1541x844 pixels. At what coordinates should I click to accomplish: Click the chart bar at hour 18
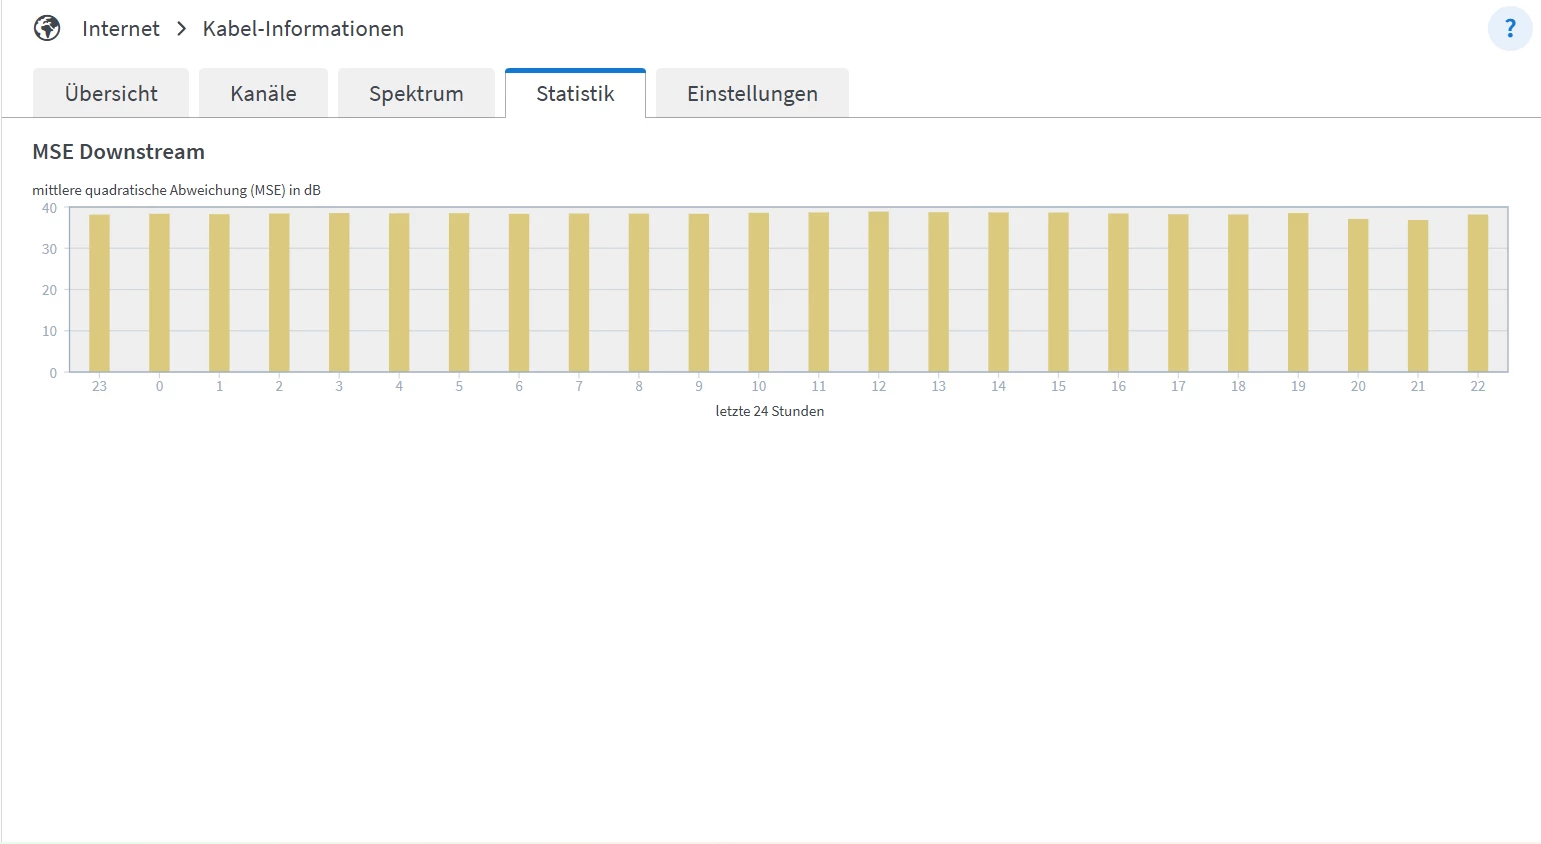[1238, 293]
